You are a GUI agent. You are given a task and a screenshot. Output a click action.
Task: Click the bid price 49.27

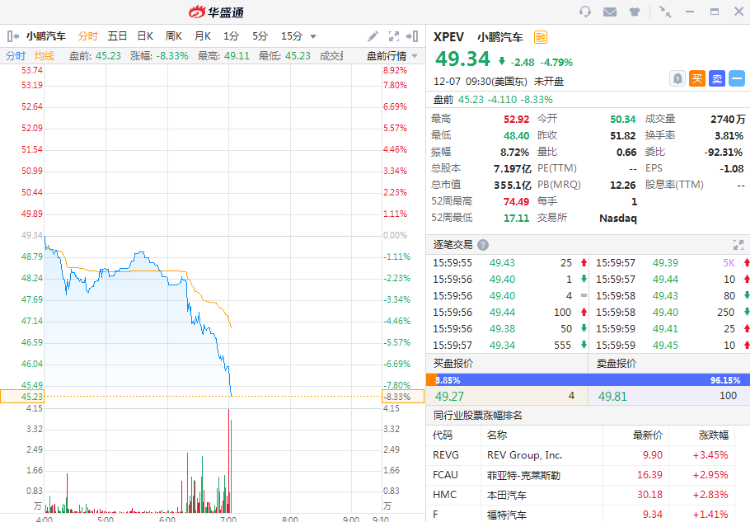pos(449,396)
